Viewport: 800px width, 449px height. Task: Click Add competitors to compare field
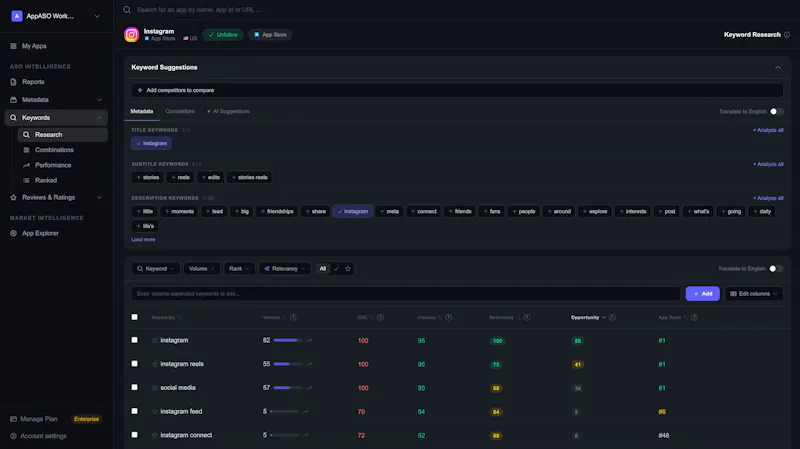click(x=457, y=90)
